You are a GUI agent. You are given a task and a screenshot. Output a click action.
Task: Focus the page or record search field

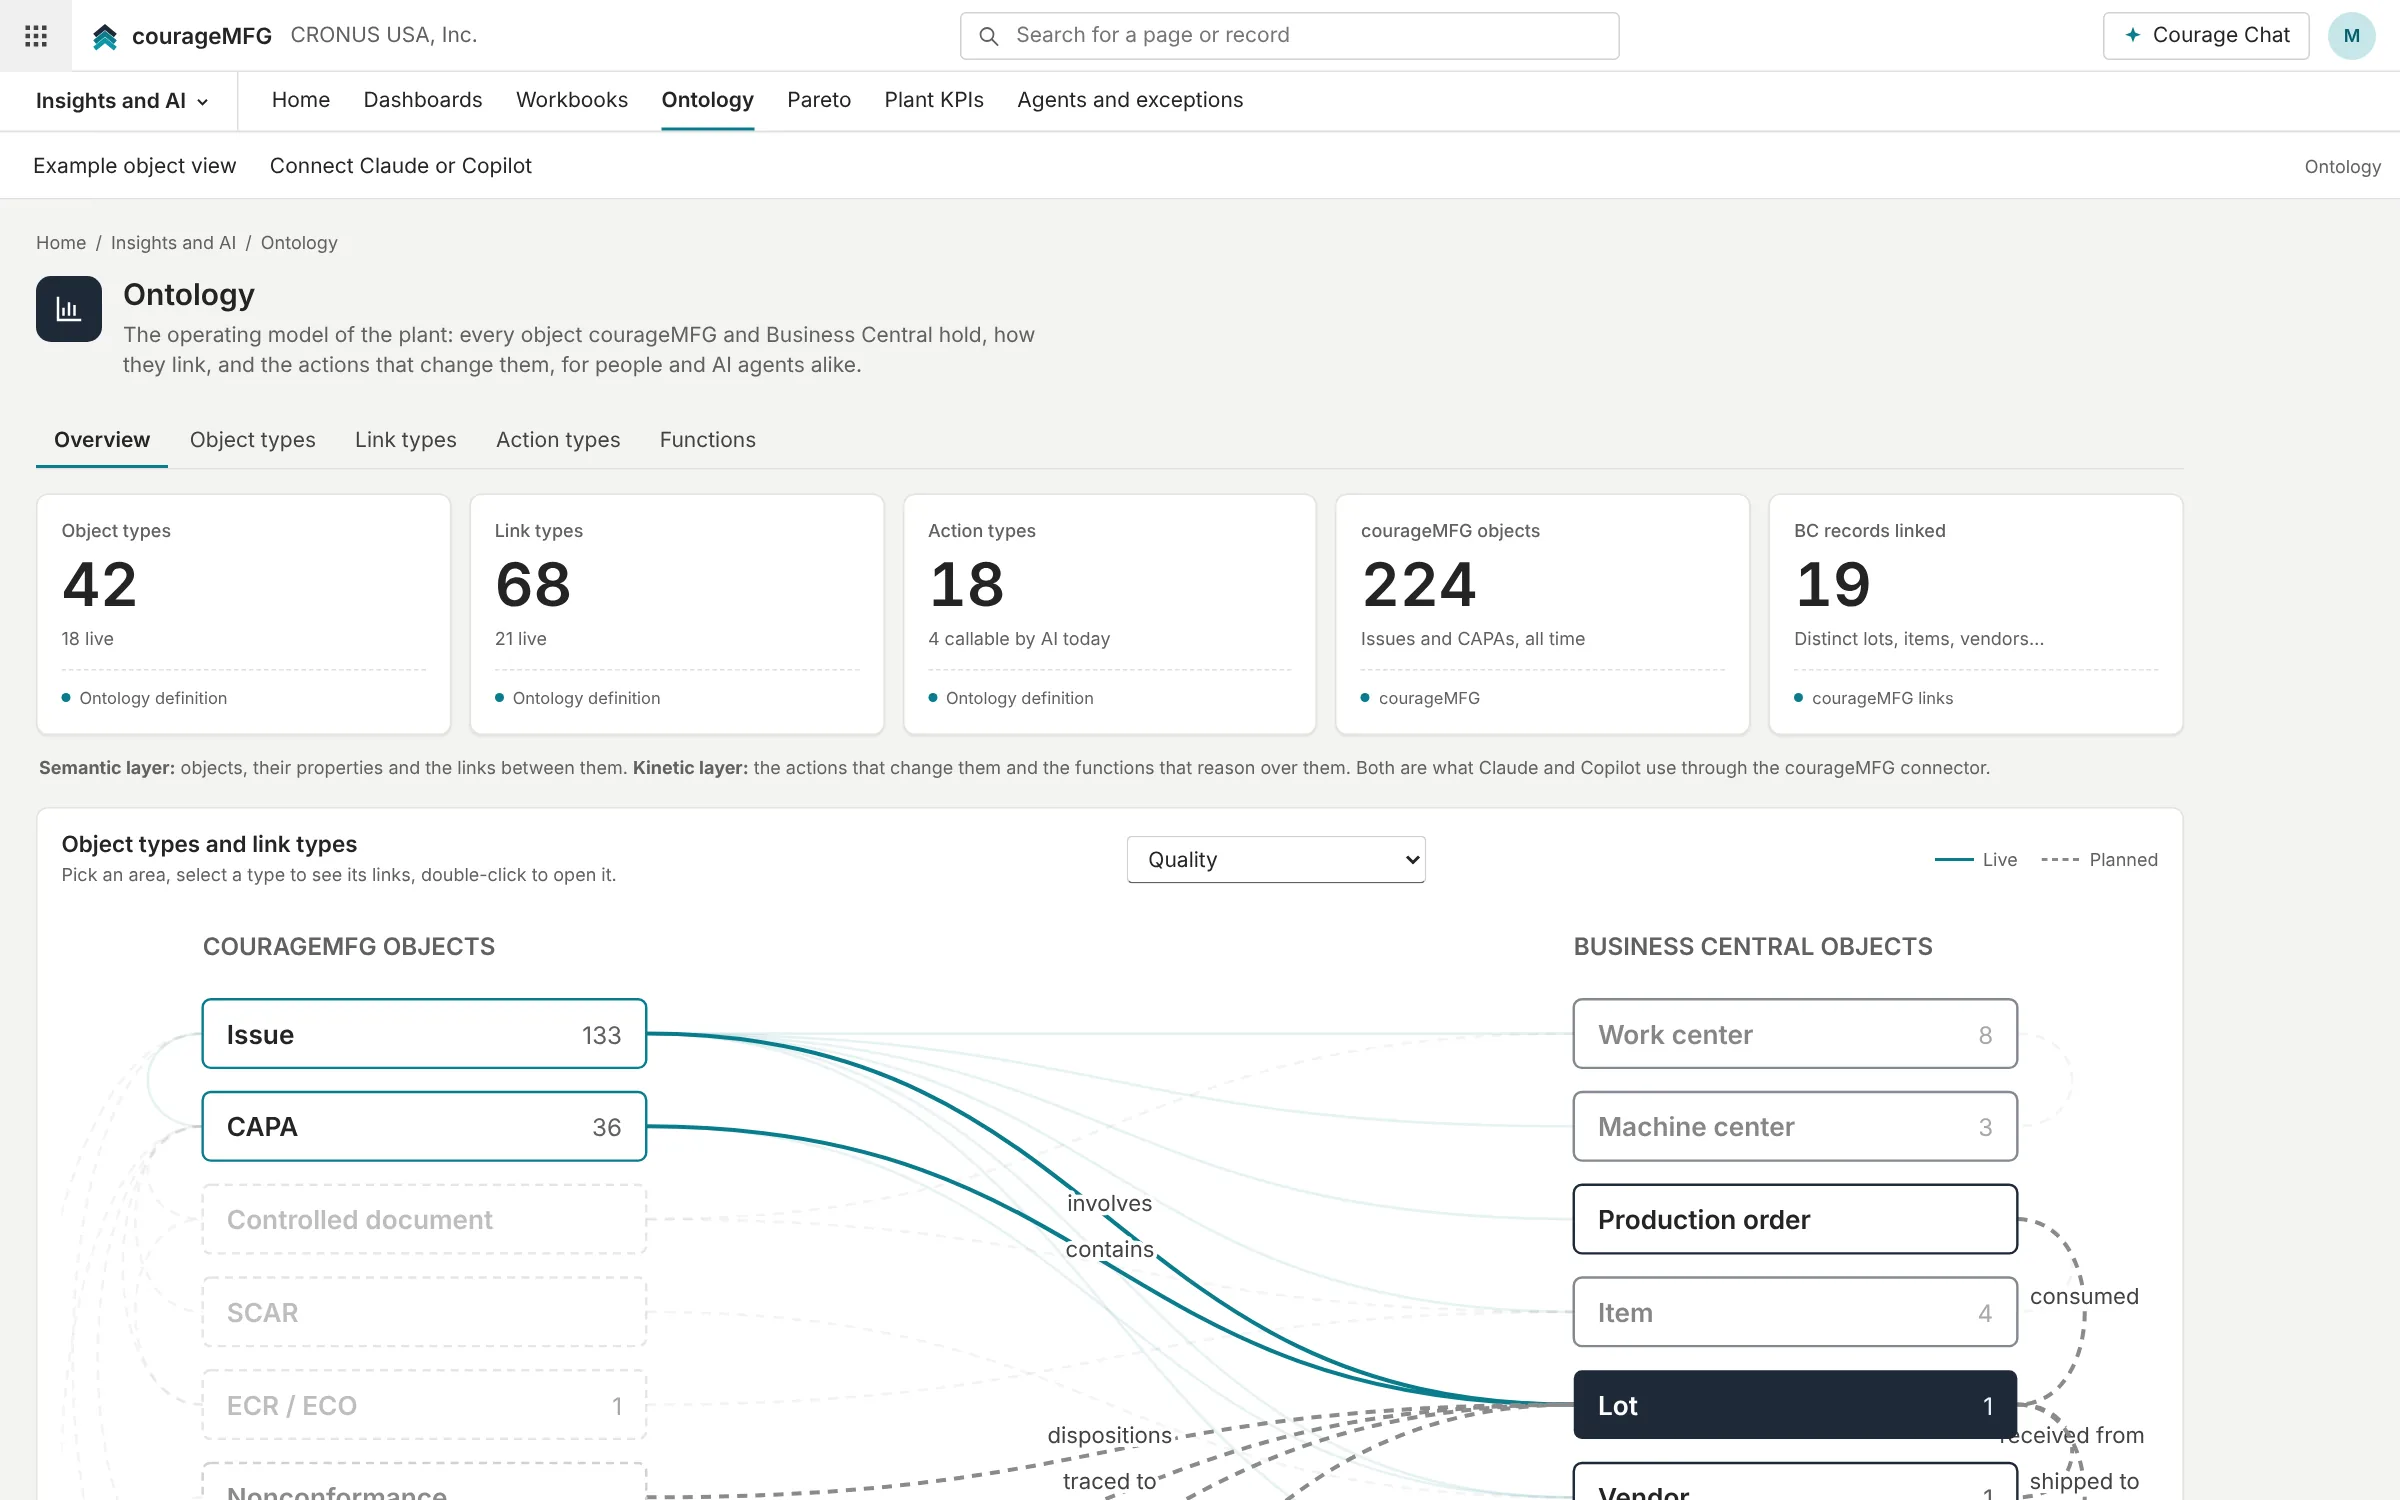(x=1289, y=36)
